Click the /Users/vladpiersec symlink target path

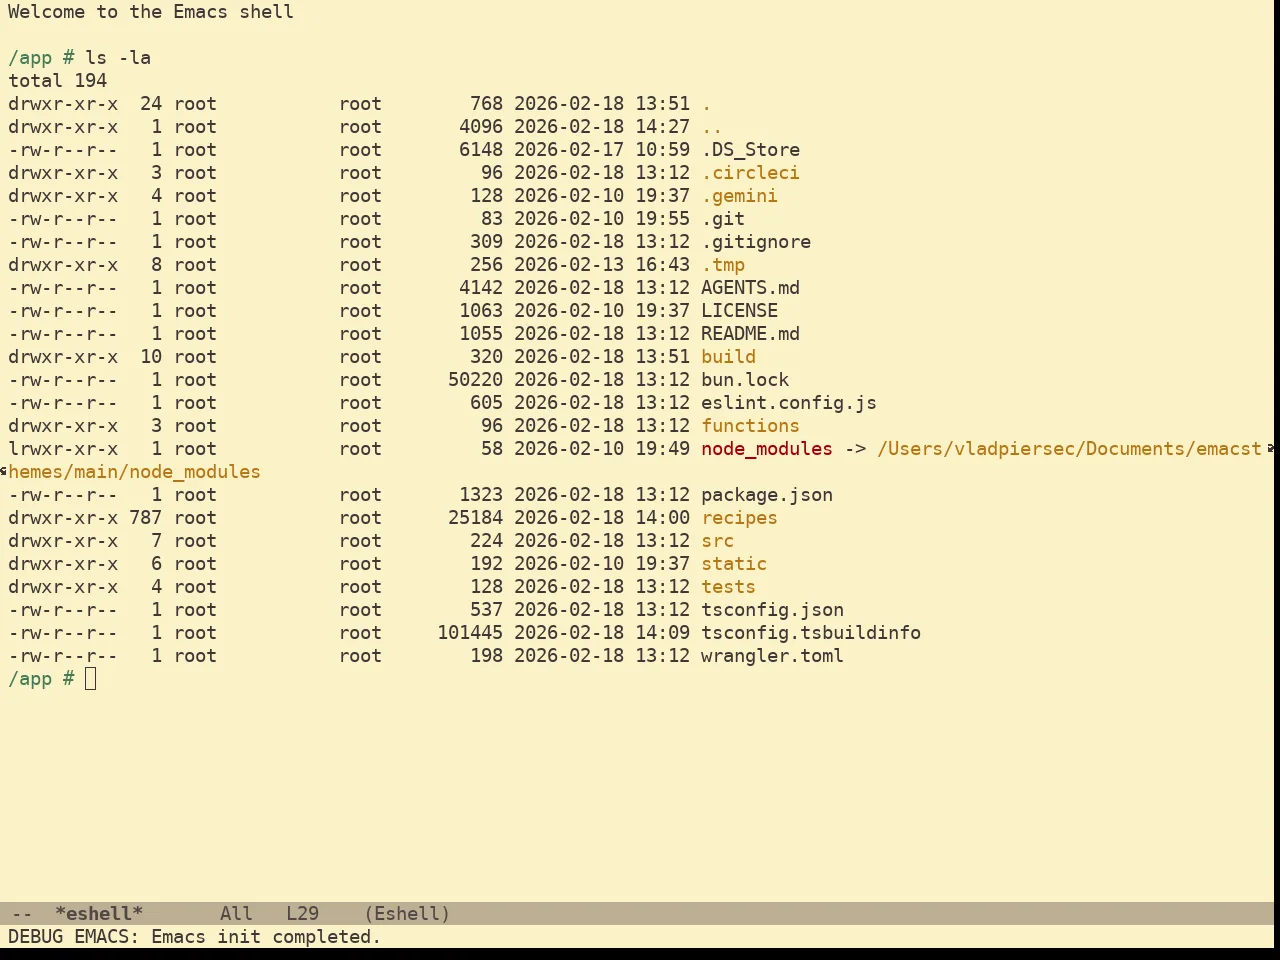(1069, 449)
